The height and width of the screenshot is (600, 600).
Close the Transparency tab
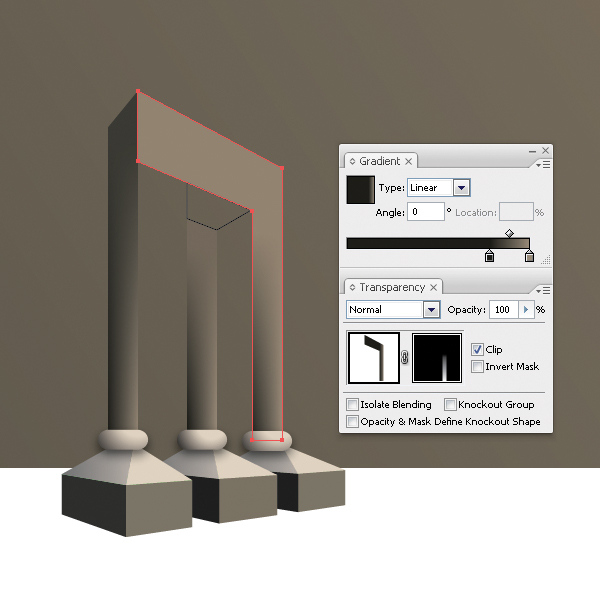pyautogui.click(x=433, y=287)
